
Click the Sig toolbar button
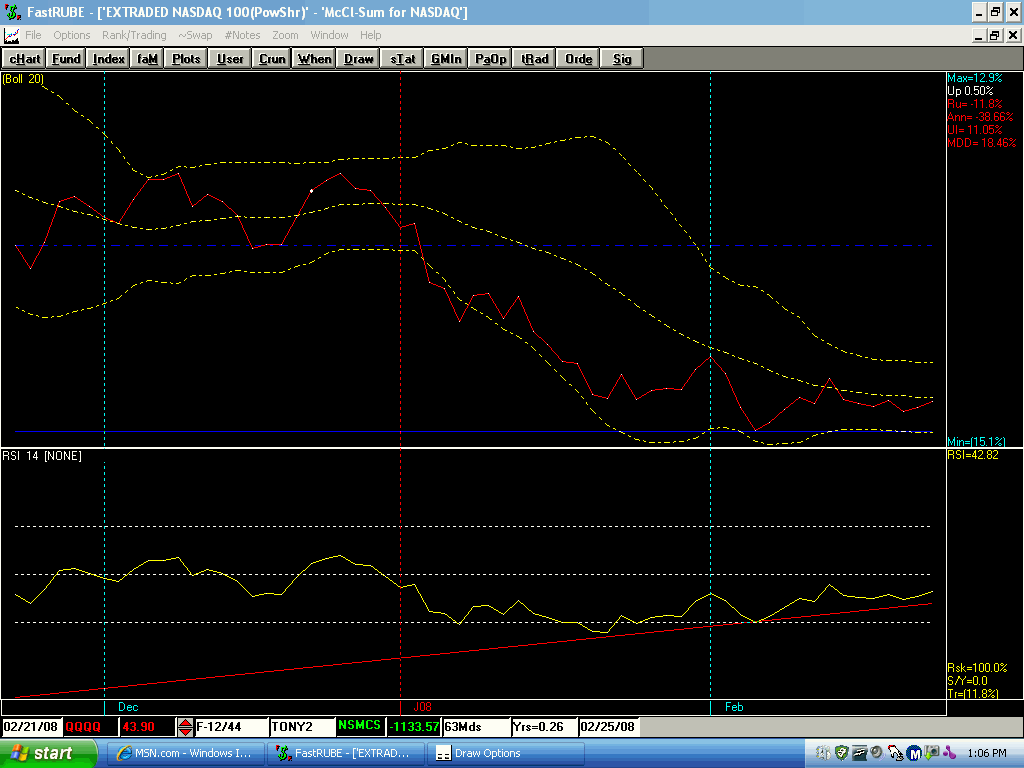[x=622, y=59]
